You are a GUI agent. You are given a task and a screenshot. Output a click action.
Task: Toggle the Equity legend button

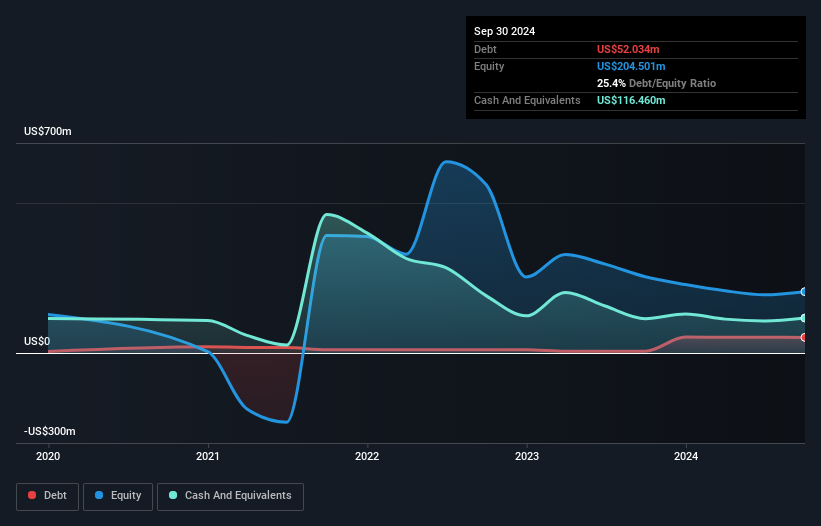pos(118,496)
